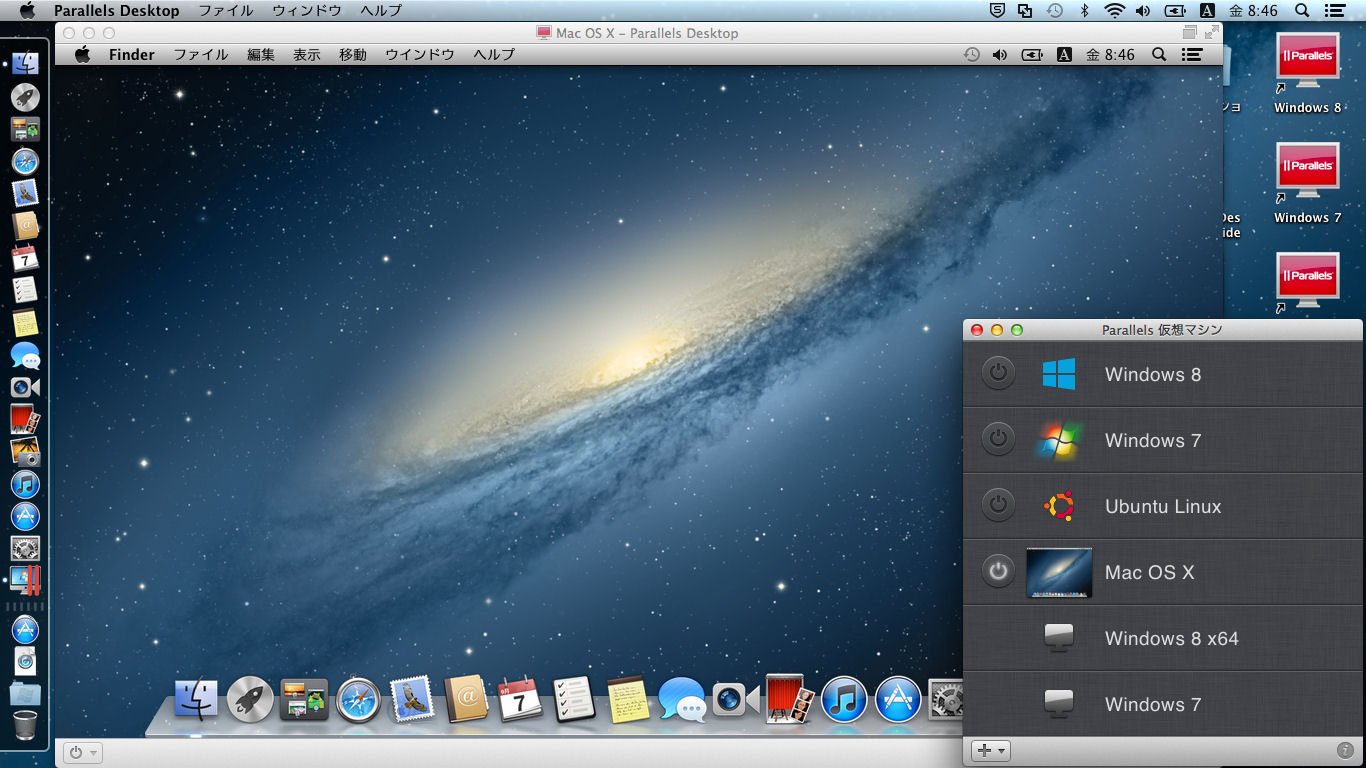The height and width of the screenshot is (768, 1366).
Task: Open Messages in the guest VM Dock
Action: pos(682,699)
